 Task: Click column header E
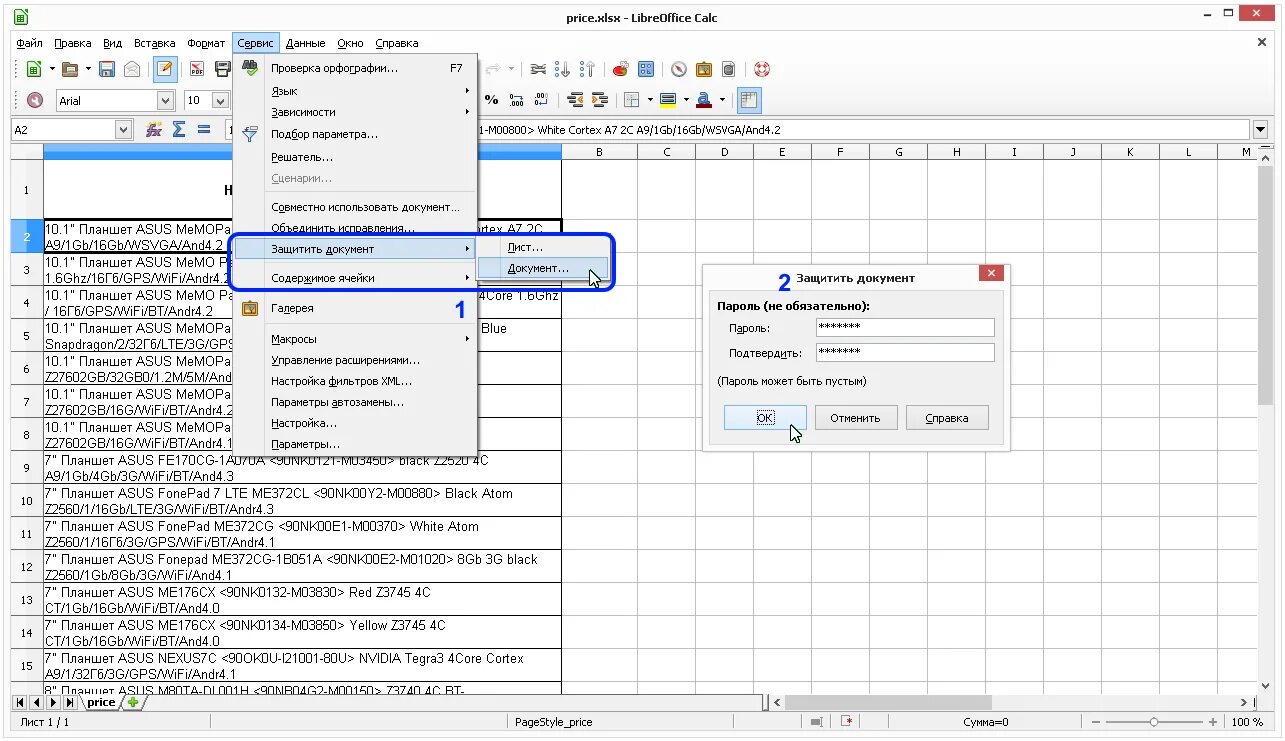click(x=782, y=152)
